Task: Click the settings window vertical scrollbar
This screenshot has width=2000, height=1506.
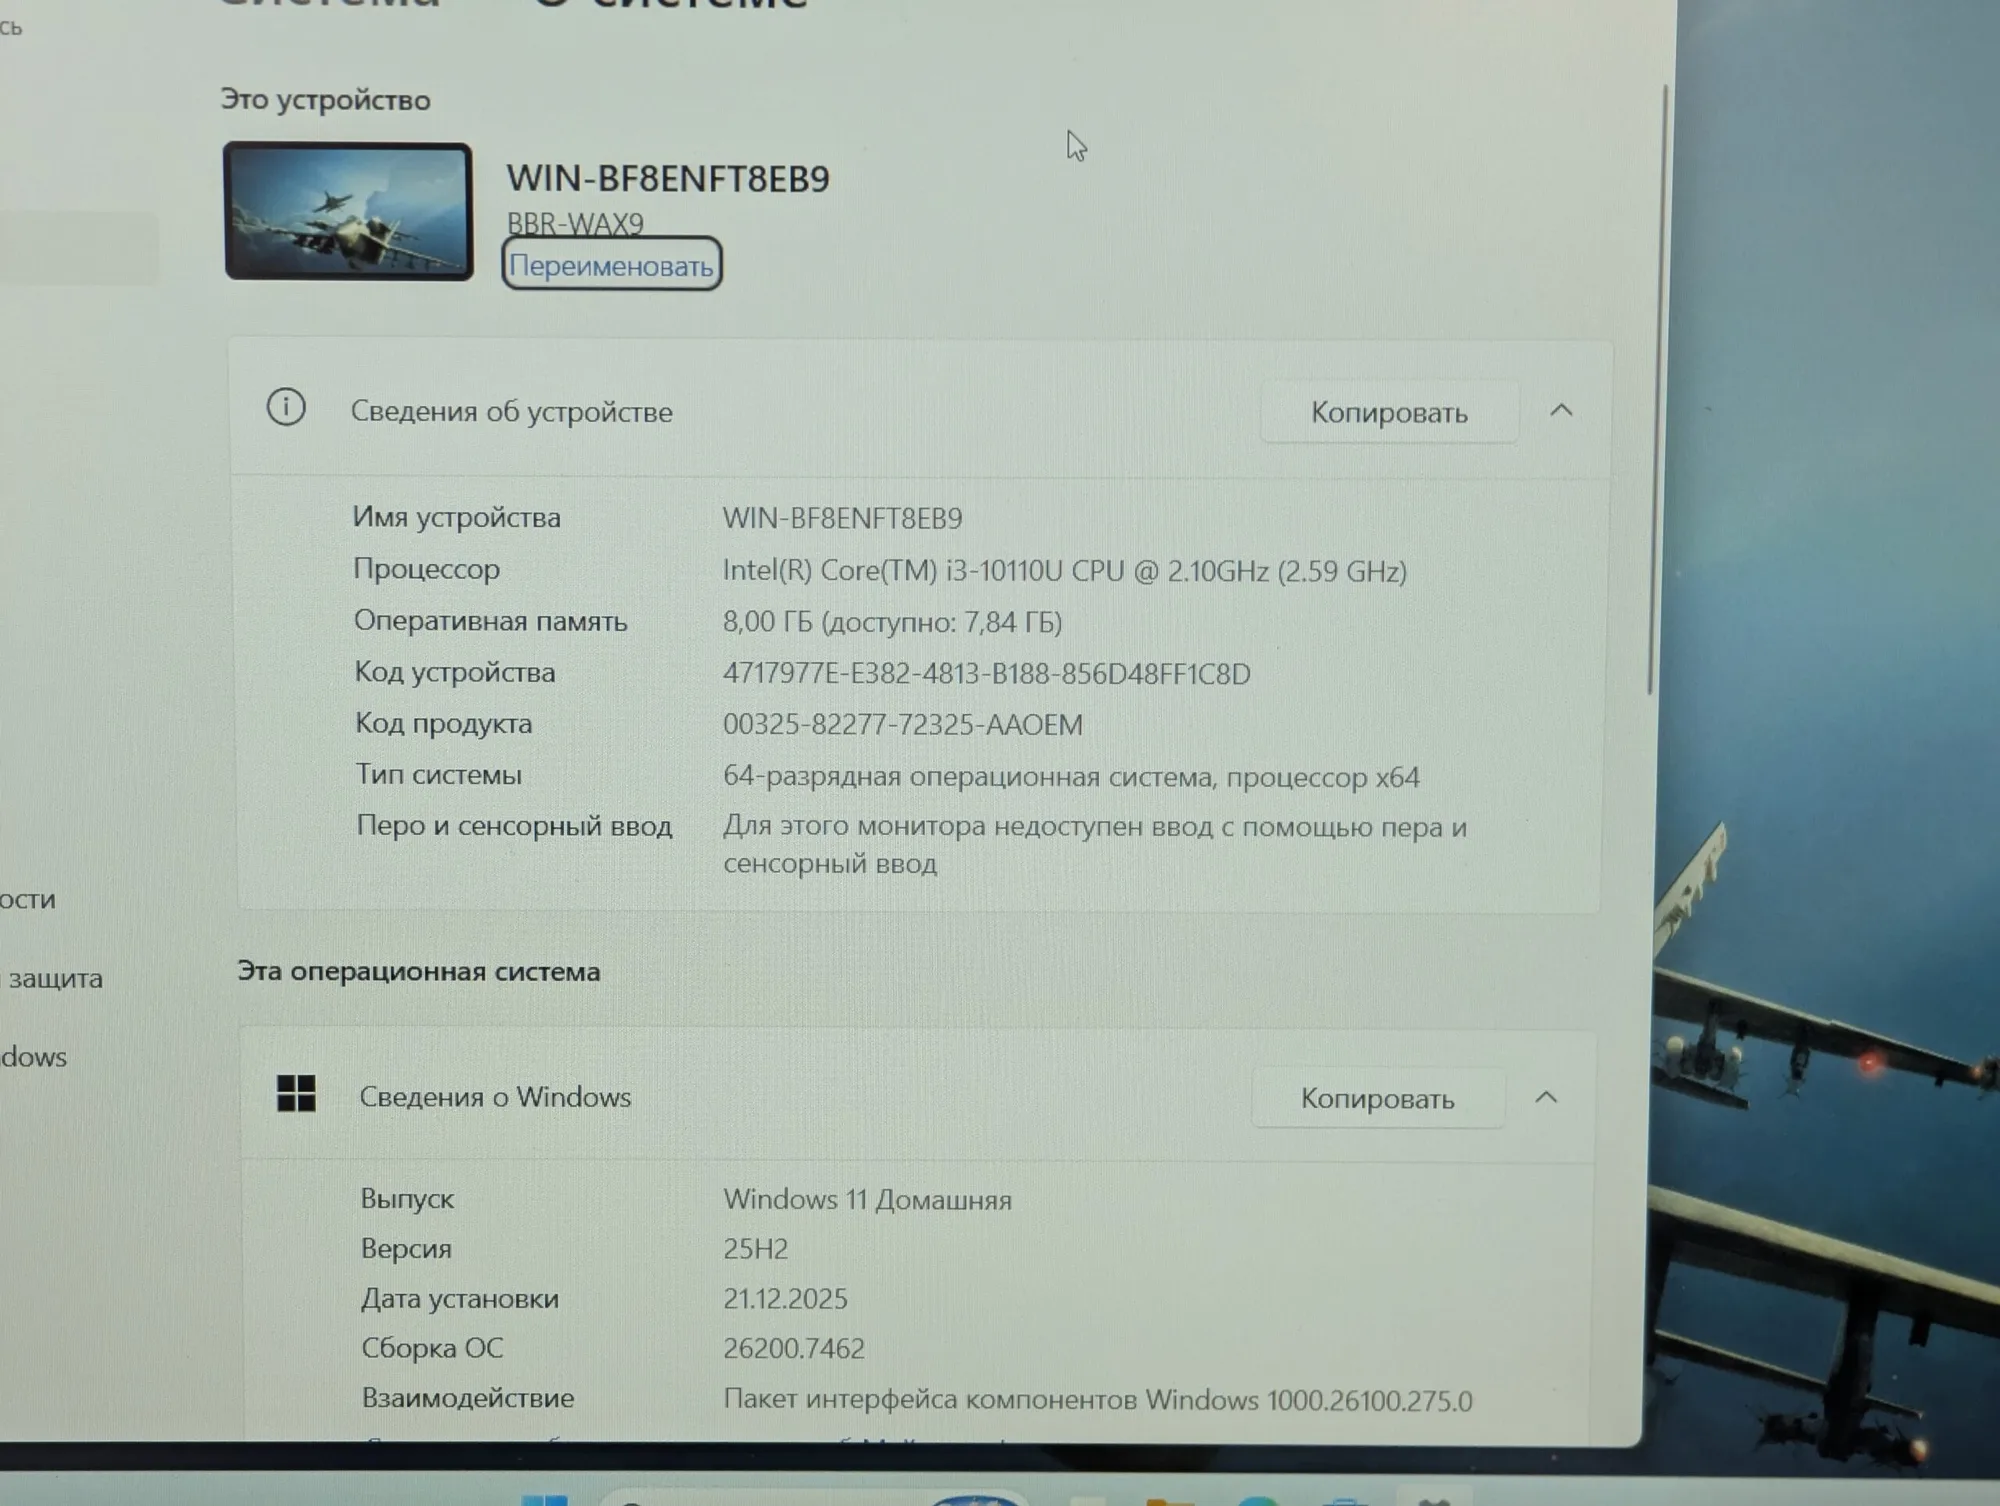Action: 1657,390
